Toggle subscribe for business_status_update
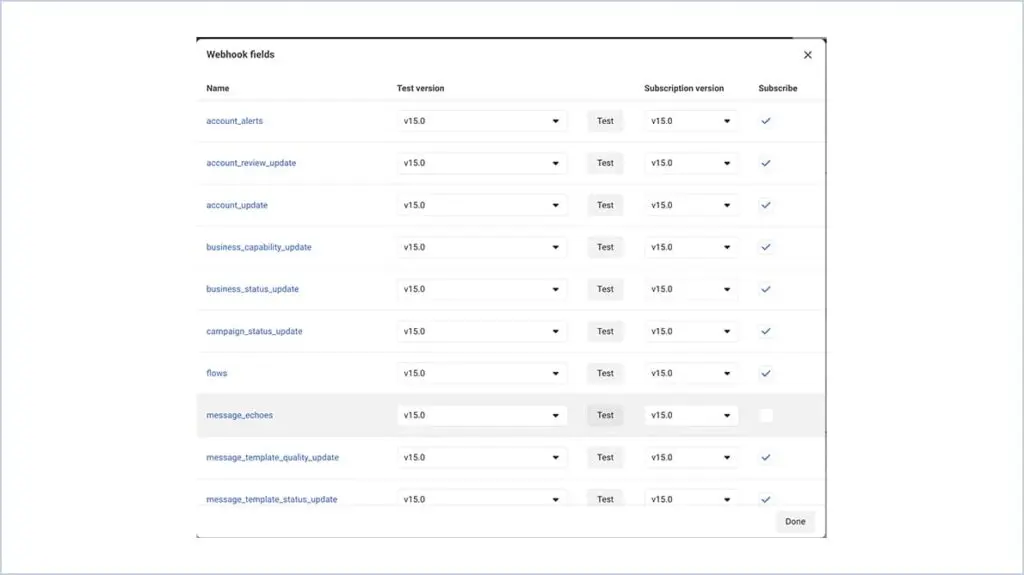1024x575 pixels. (766, 289)
